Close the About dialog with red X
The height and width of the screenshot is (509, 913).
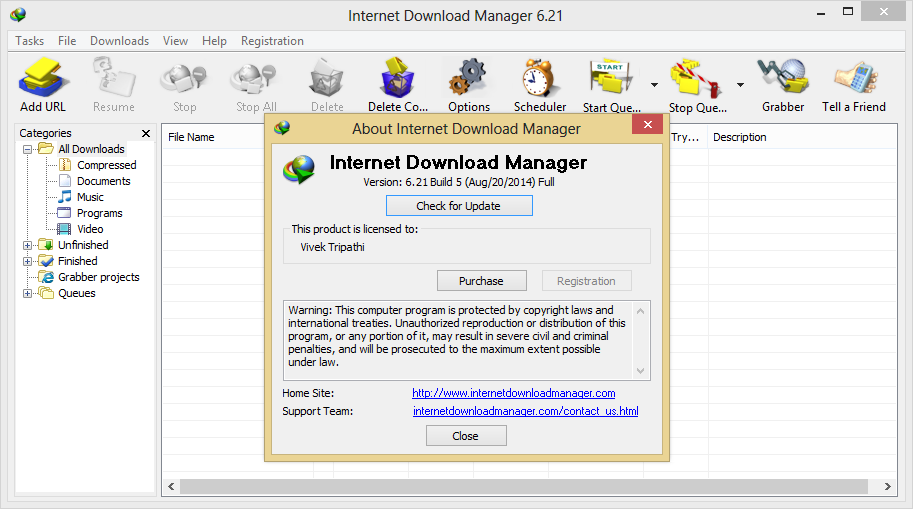pos(647,125)
